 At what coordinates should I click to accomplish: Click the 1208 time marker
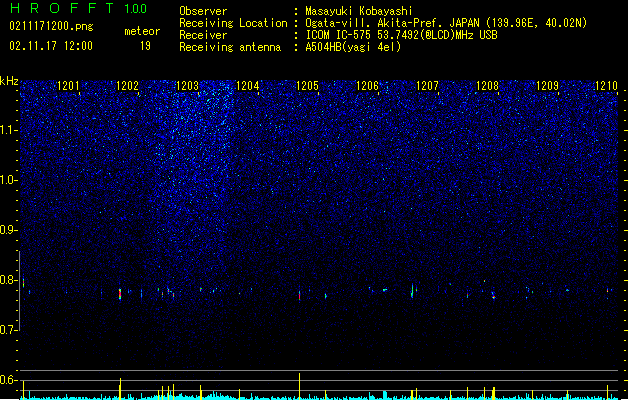487,85
